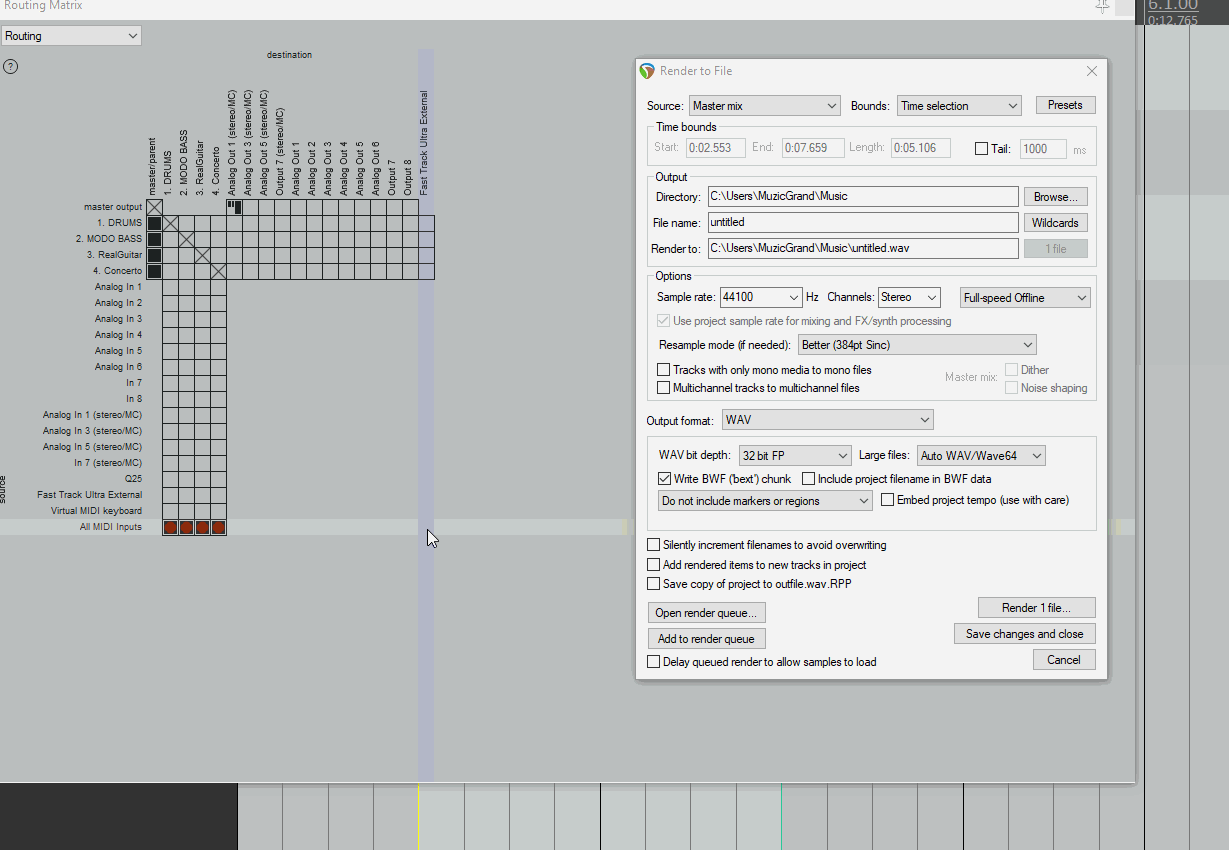Toggle All MIDI Inputs to 3. RealGuitar cell
This screenshot has height=850, width=1229.
click(x=202, y=527)
